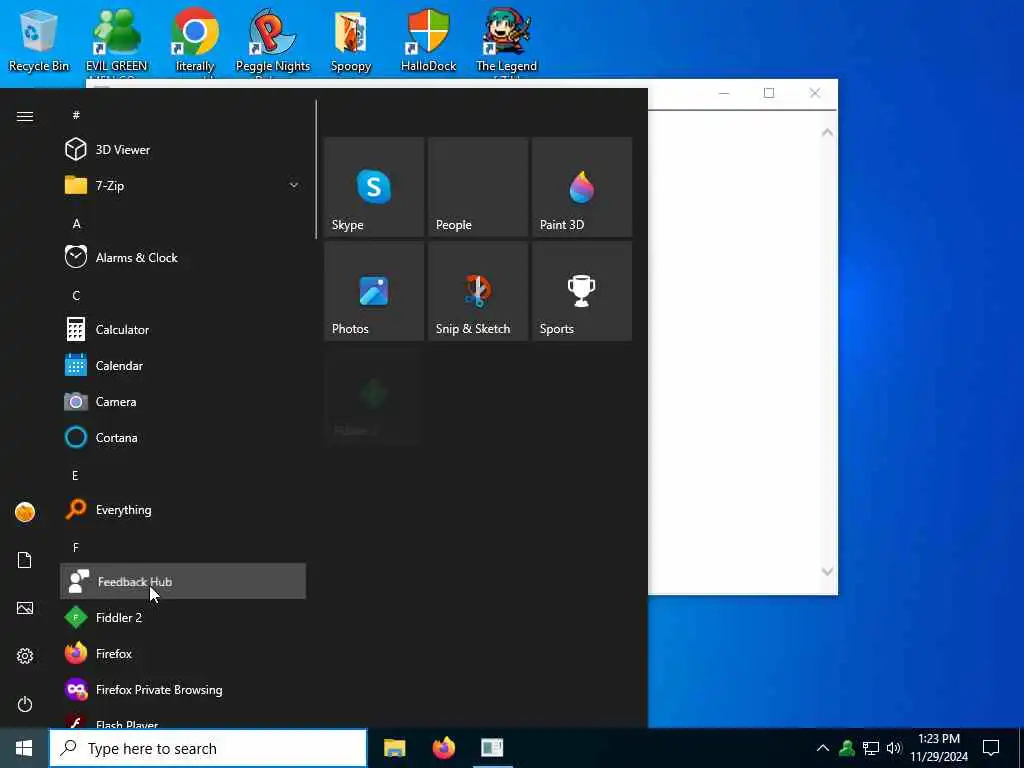Jump to the # letter header
1024x768 pixels.
pyautogui.click(x=76, y=115)
